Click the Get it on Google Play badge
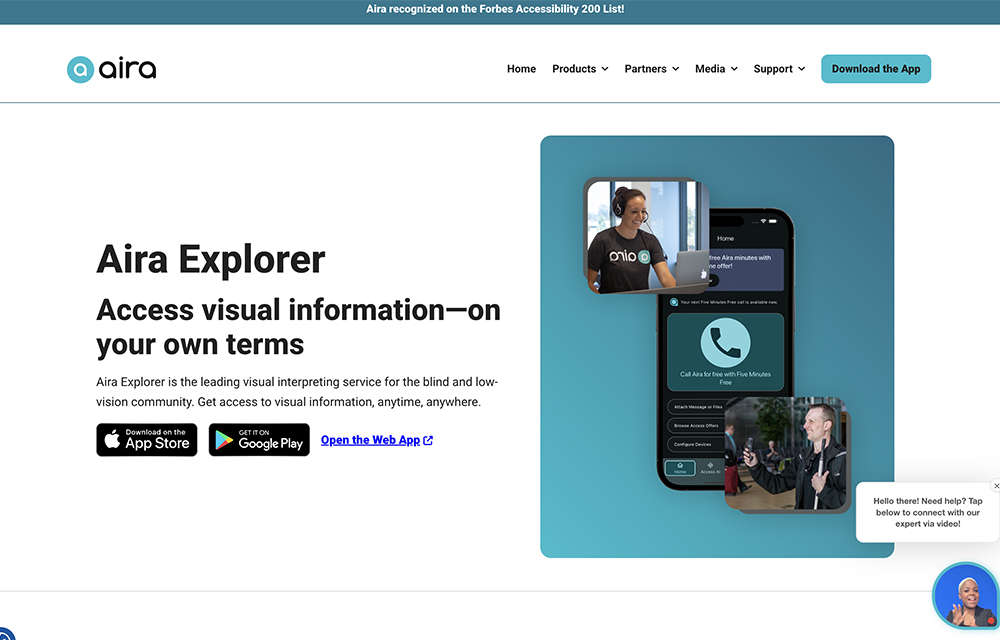This screenshot has height=640, width=1000. point(259,440)
